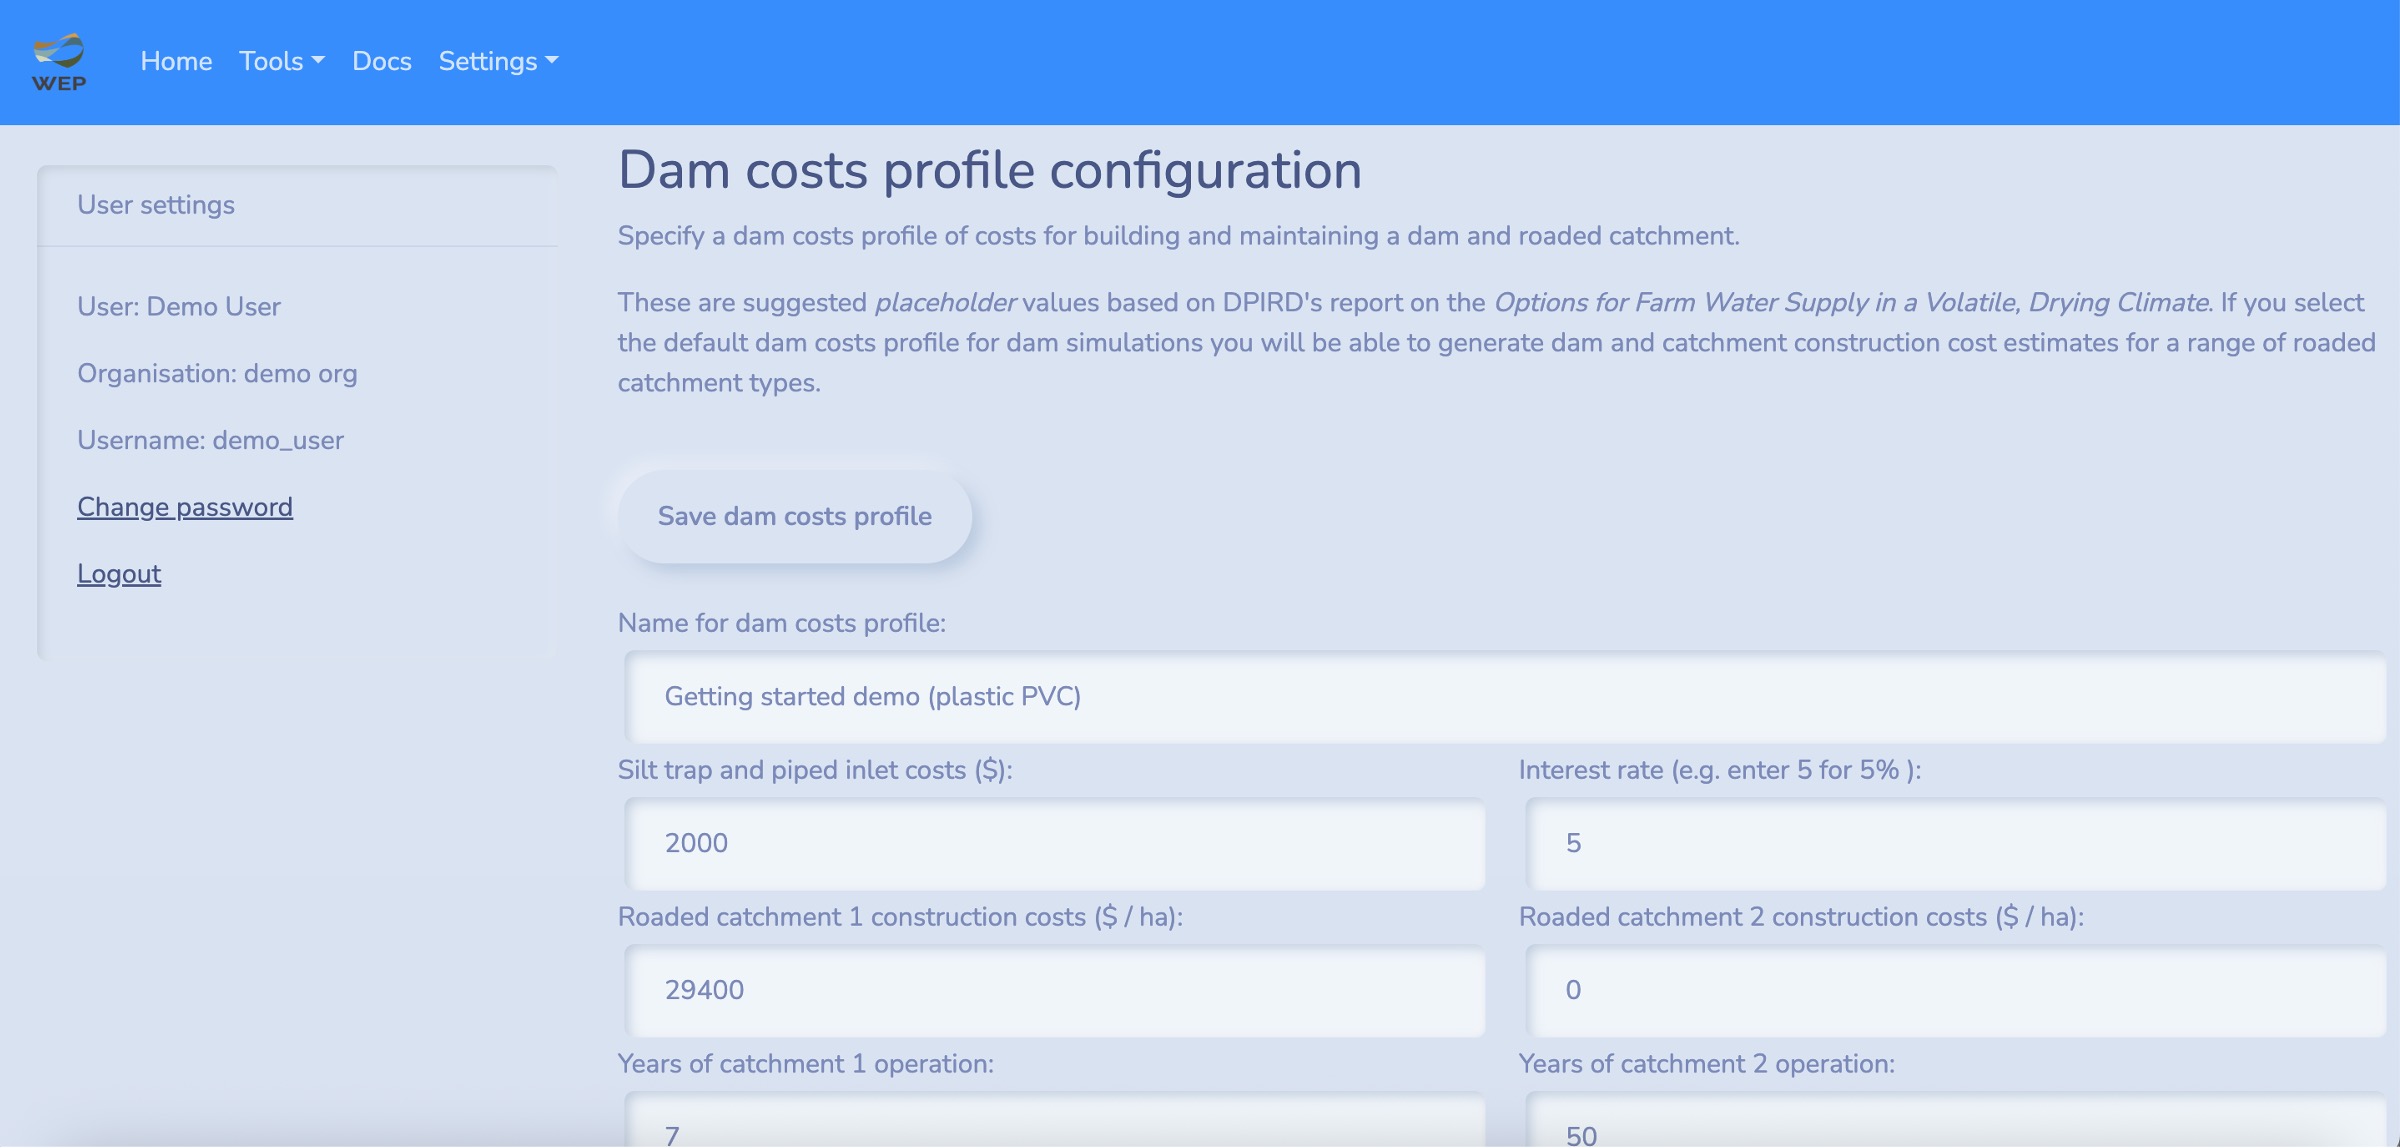Click the User settings panel header
Viewport: 2400px width, 1148px height.
pyautogui.click(x=297, y=205)
